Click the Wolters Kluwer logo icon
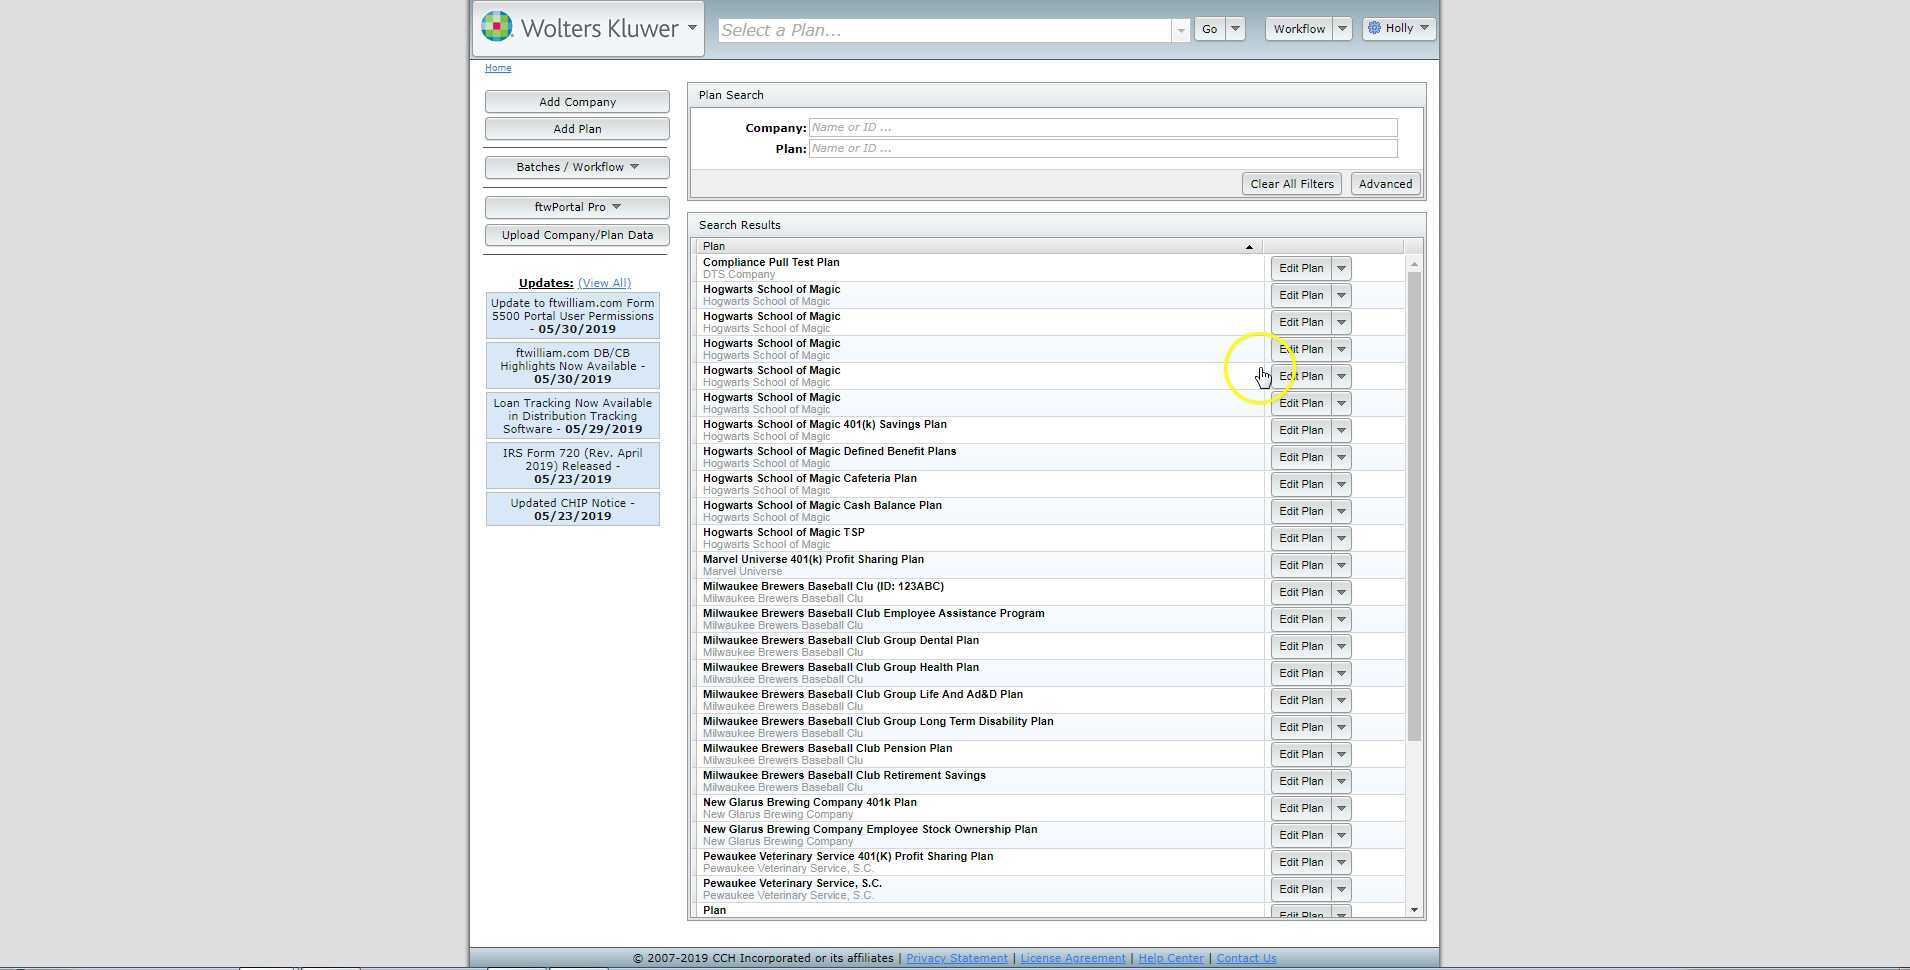The width and height of the screenshot is (1910, 970). 496,27
